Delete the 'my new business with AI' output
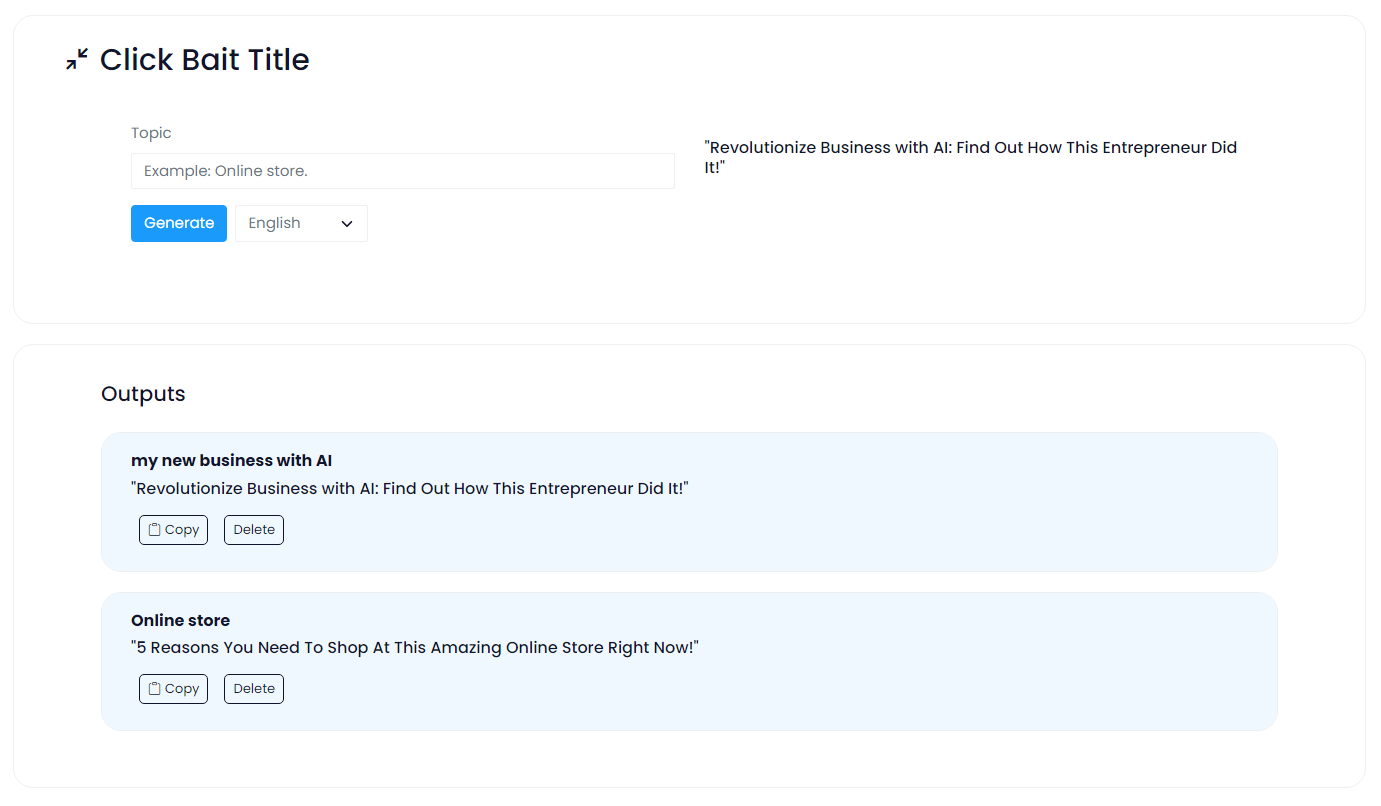1381x806 pixels. click(254, 530)
